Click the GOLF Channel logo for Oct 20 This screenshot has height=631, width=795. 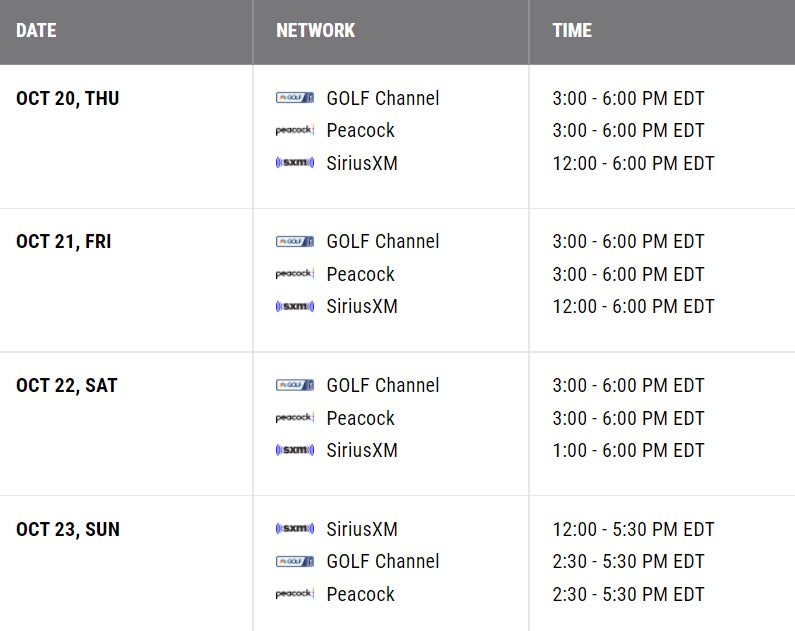click(x=295, y=98)
